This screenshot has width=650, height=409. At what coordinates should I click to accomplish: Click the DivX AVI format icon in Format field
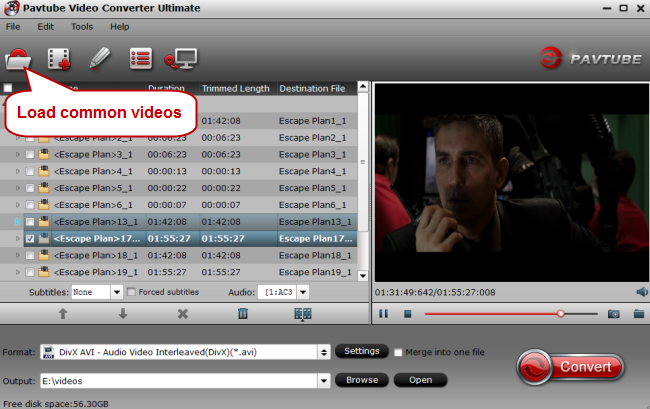(49, 352)
